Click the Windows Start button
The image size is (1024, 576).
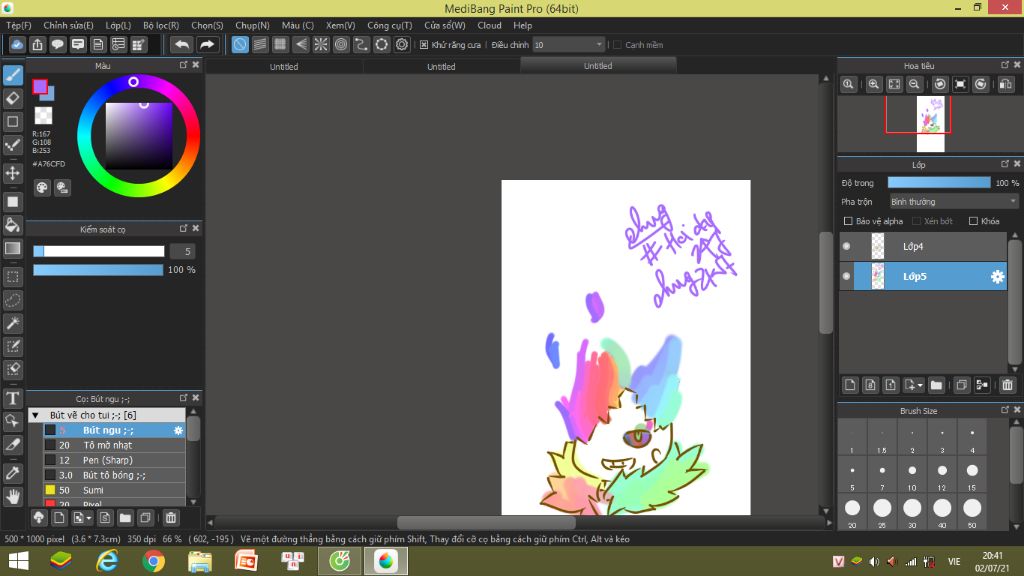18,561
